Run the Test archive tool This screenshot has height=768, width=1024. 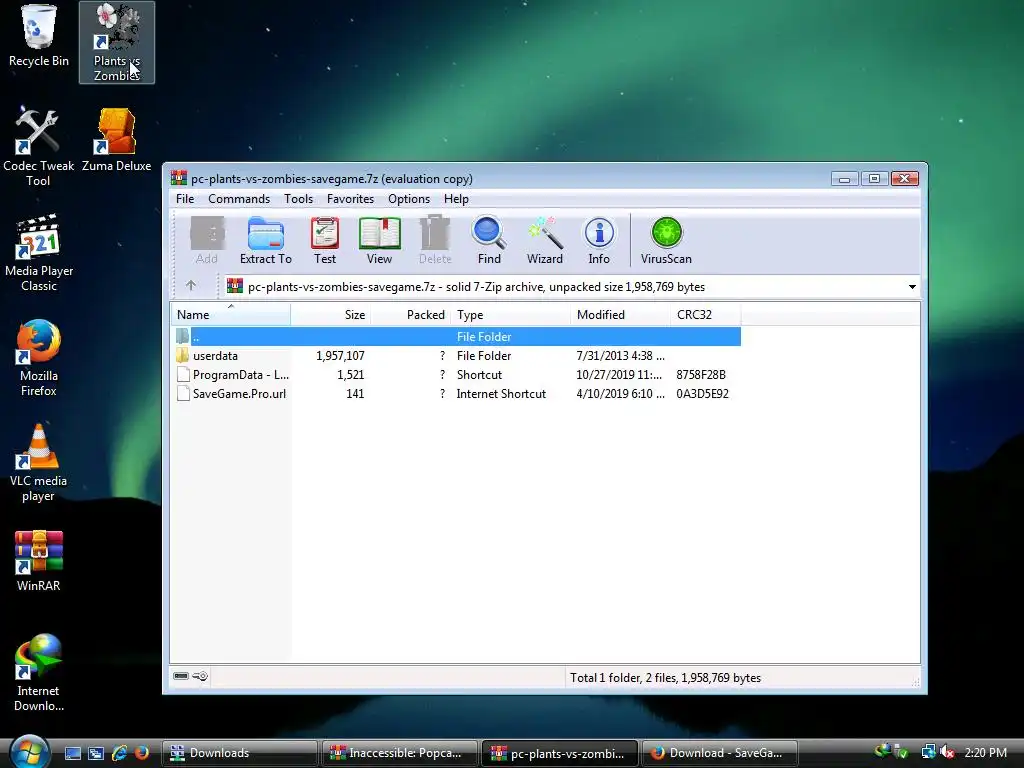(x=325, y=240)
